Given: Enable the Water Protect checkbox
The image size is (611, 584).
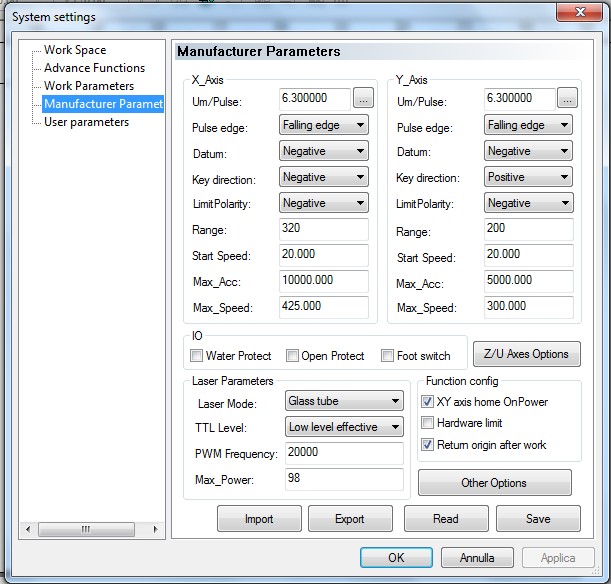Looking at the screenshot, I should (x=197, y=356).
